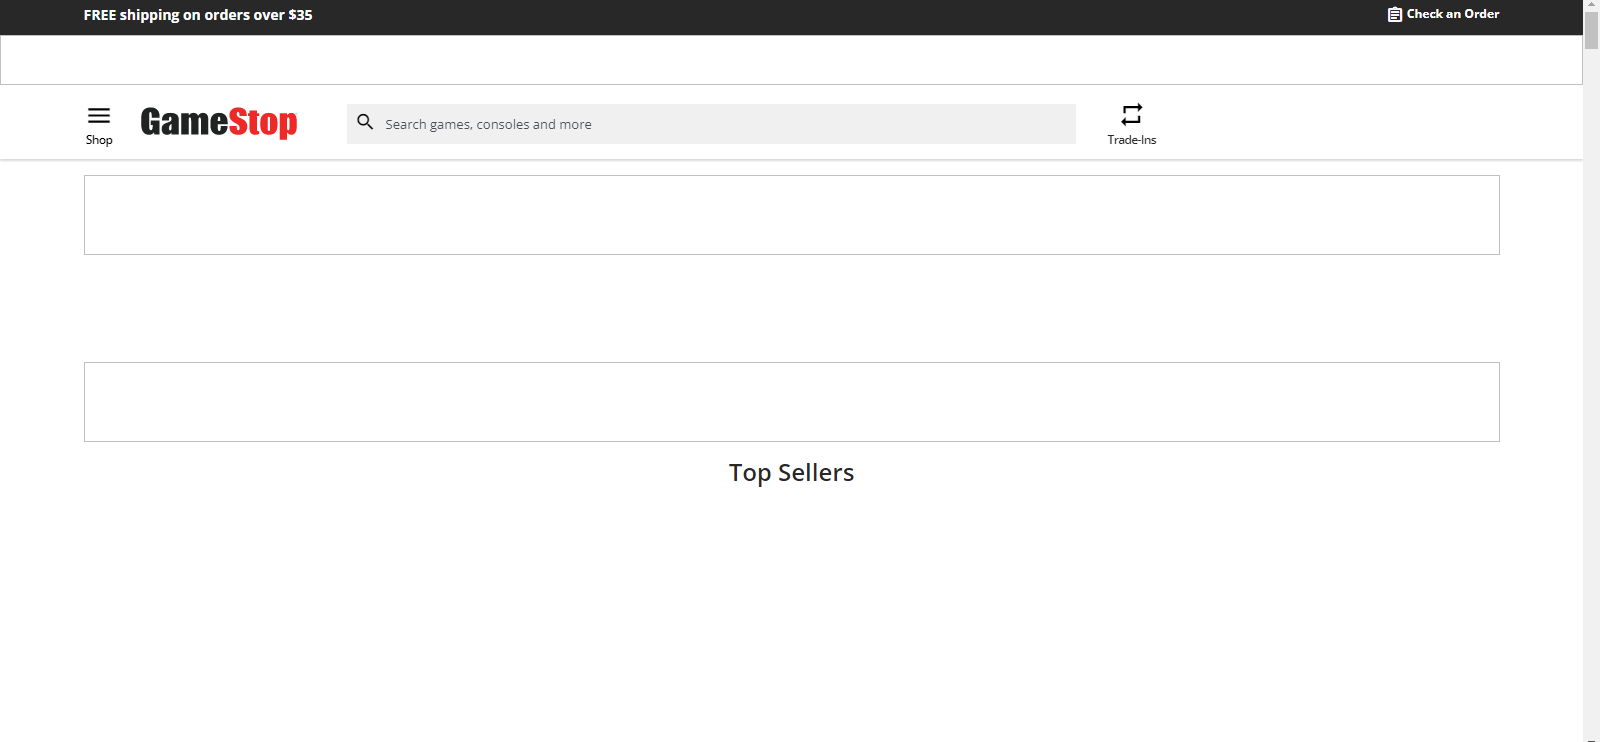Open Check an Order
This screenshot has height=742, width=1600.
1452,14
